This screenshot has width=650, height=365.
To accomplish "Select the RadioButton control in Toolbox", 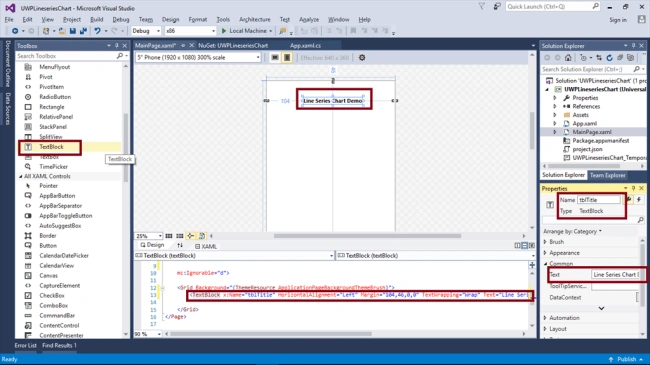I will coord(55,97).
